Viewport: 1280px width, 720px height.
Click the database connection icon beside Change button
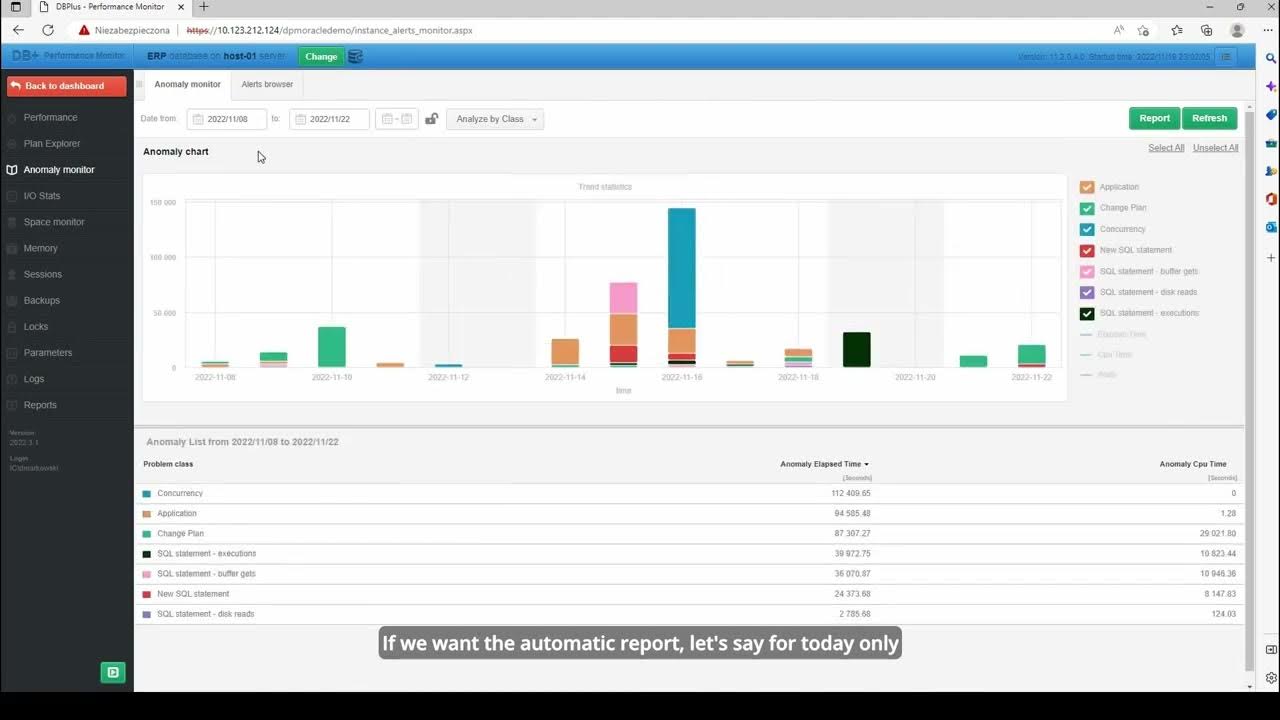coord(356,57)
